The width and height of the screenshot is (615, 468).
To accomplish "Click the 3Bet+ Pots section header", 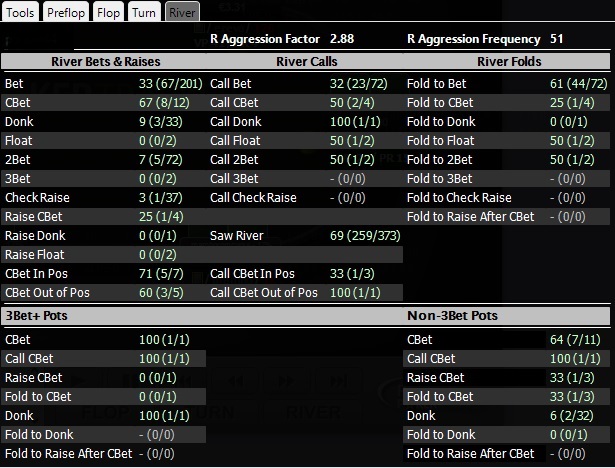I will coord(36,316).
